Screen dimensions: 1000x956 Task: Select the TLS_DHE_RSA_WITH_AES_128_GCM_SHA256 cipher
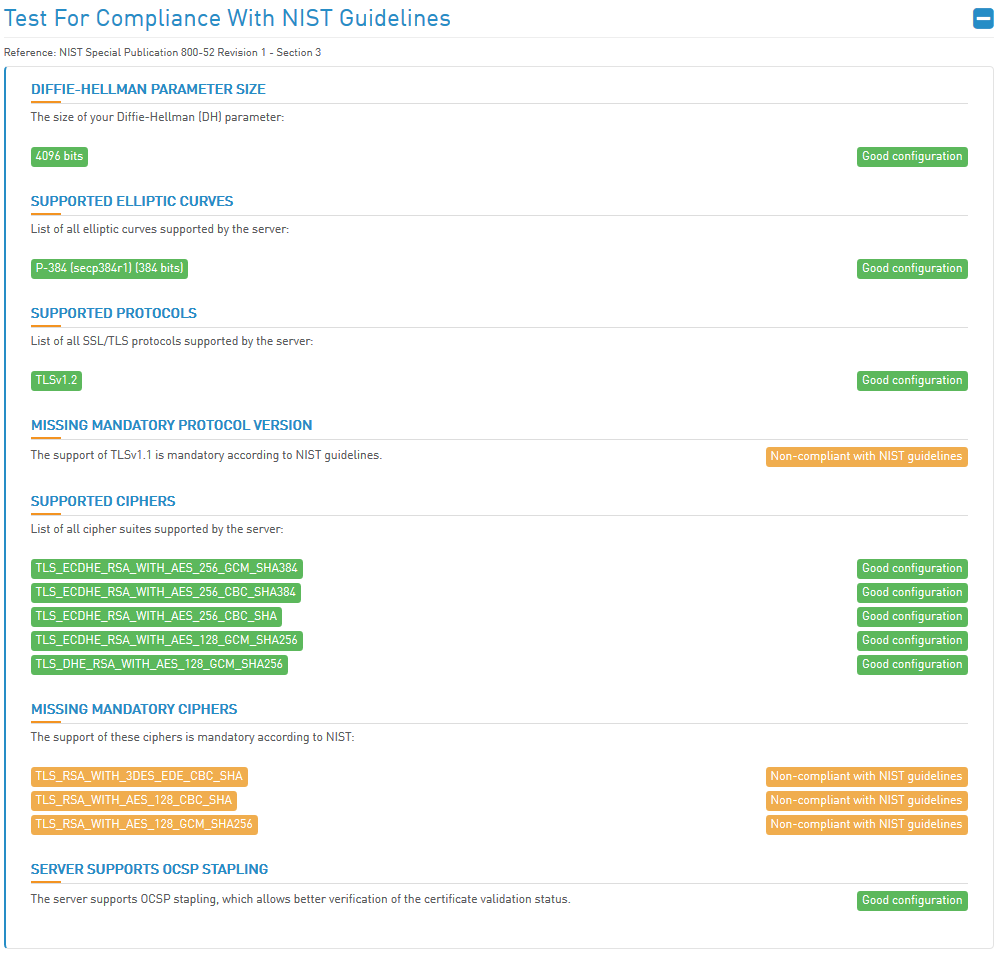point(159,665)
